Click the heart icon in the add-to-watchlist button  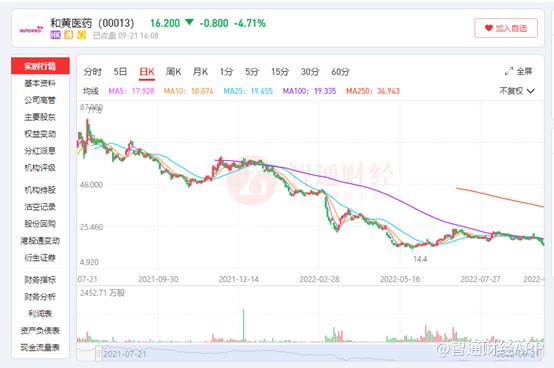pos(488,28)
